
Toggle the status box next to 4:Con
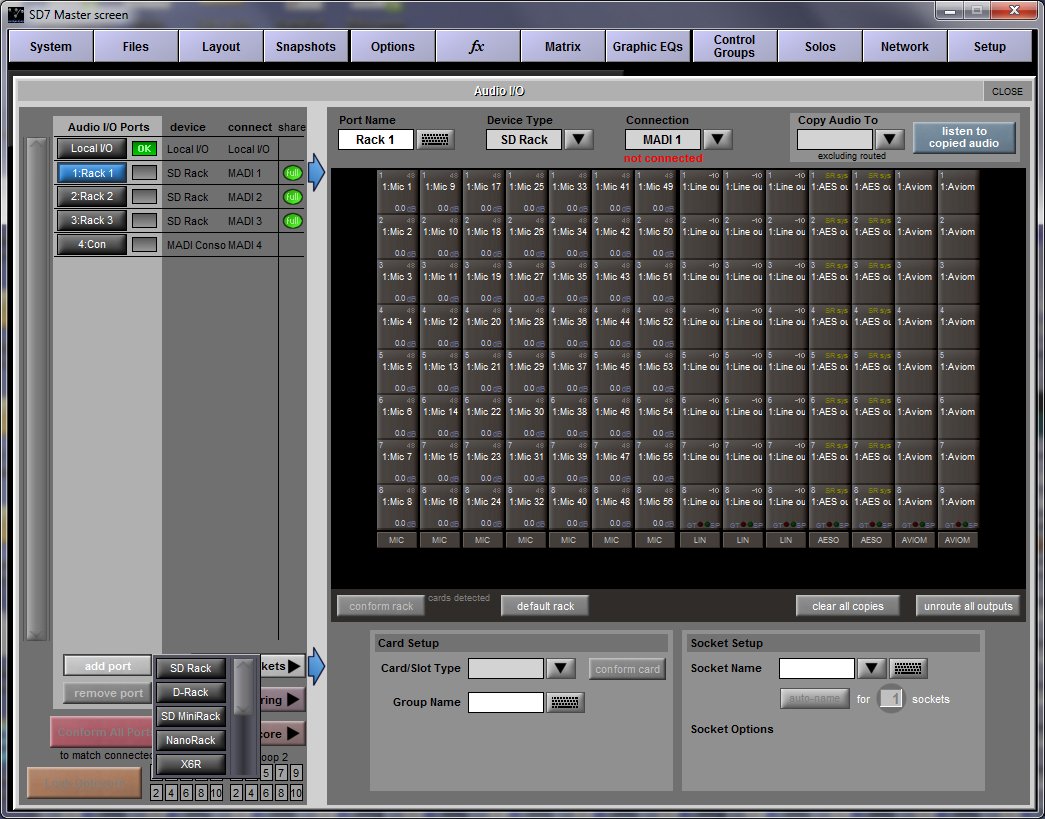click(x=144, y=245)
